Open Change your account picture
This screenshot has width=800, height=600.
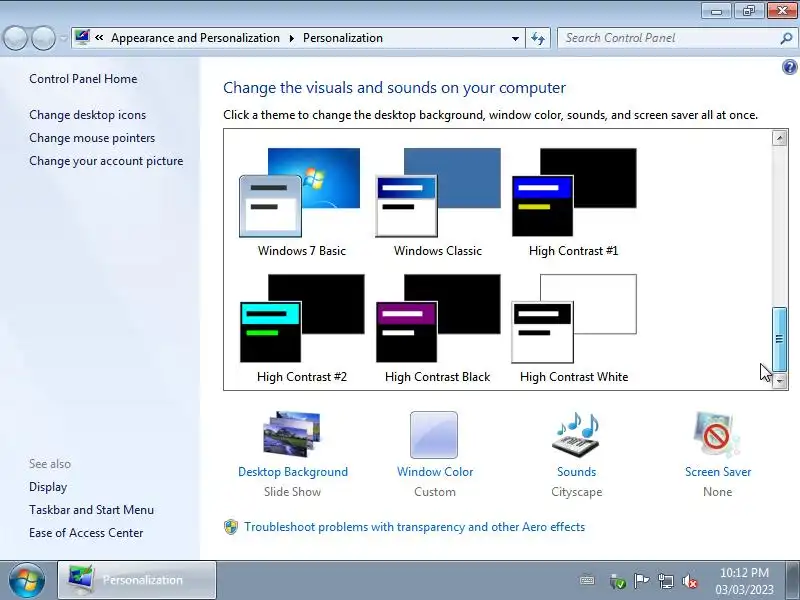106,161
